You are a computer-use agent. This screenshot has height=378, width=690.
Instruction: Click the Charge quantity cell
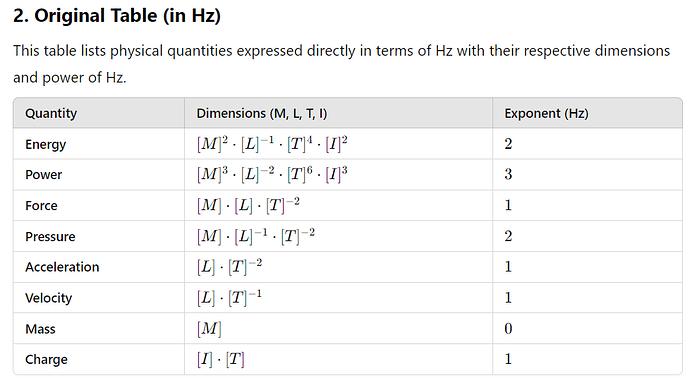tap(46, 360)
